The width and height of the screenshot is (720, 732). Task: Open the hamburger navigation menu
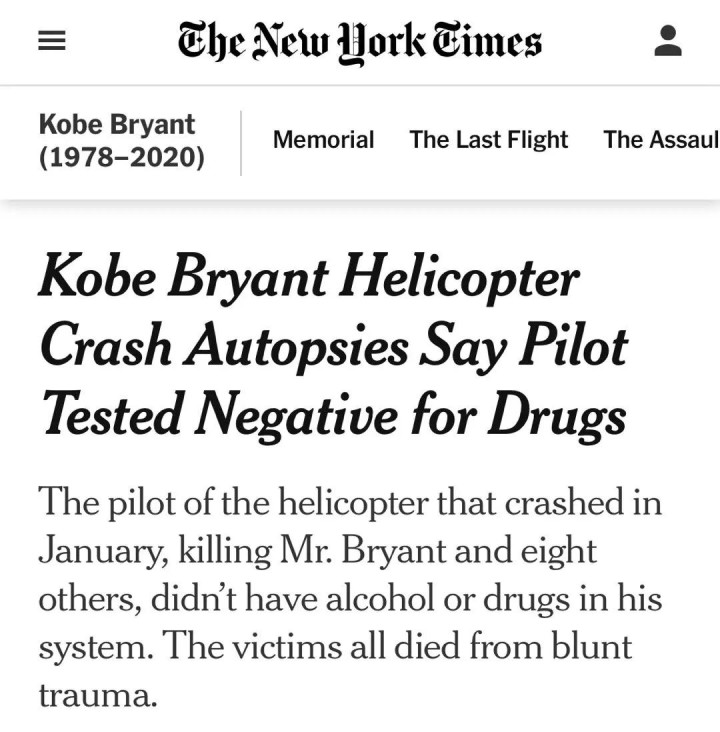pos(51,41)
